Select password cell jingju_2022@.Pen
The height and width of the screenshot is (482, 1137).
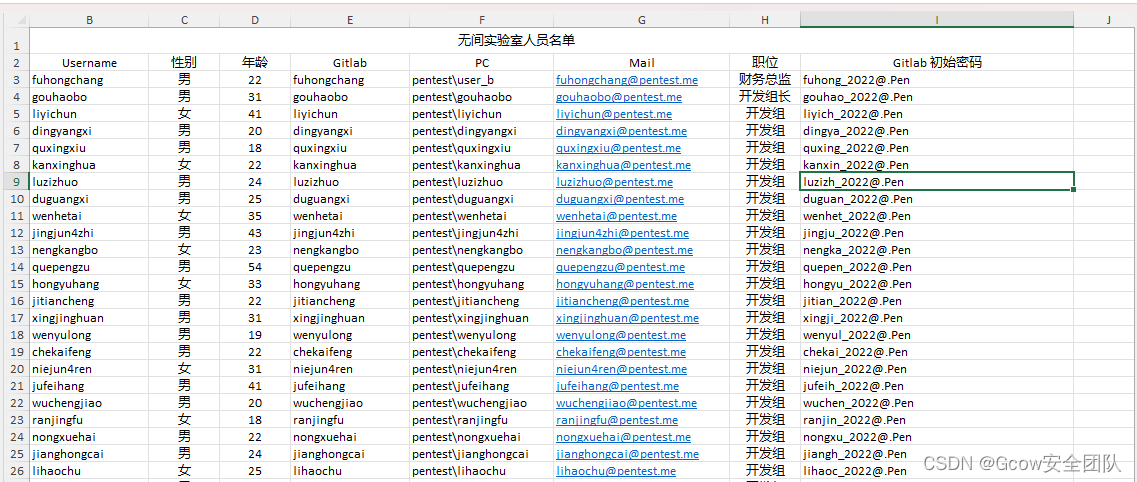(x=937, y=233)
